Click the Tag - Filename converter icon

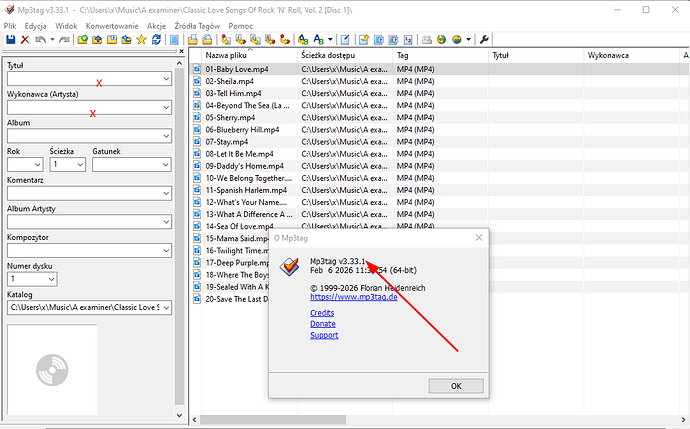tap(226, 40)
